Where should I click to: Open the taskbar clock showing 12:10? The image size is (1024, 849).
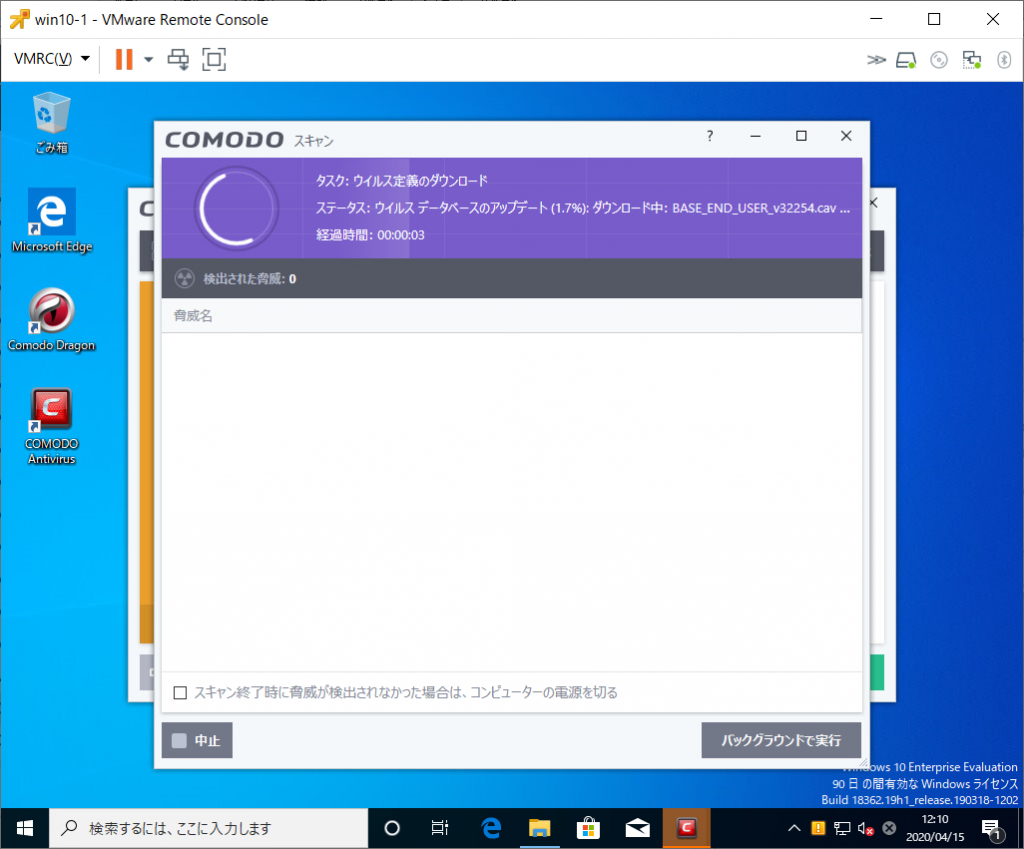tap(935, 828)
